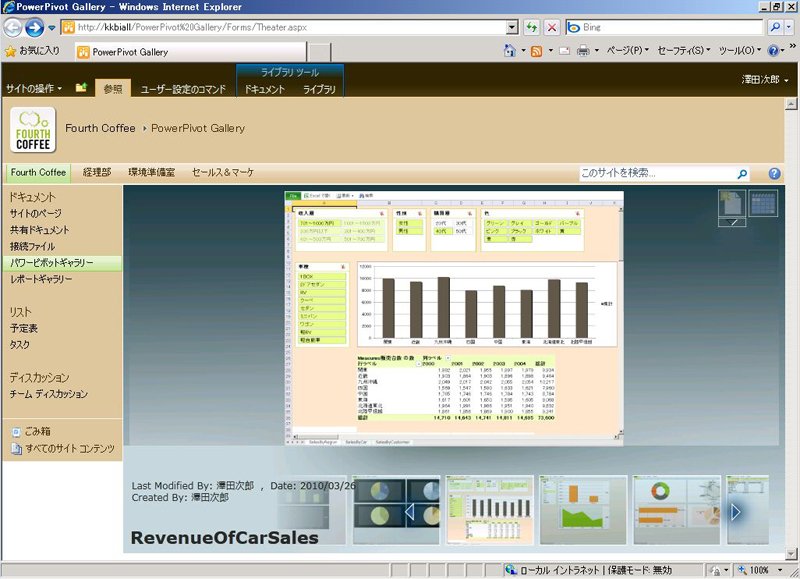
Task: Open 共有ドキュメント in the sidebar
Action: (x=39, y=230)
